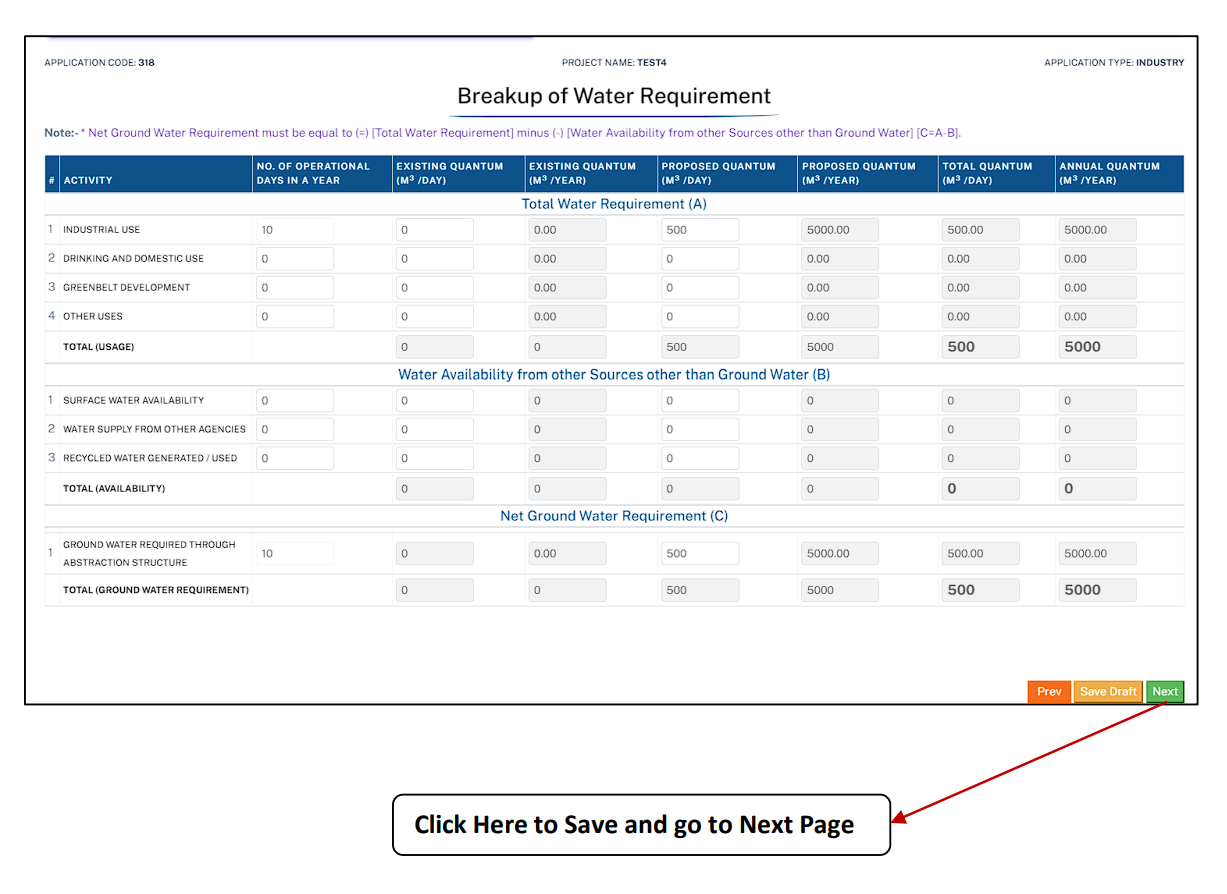
Task: Click Proposed Quantum day field for Industrial Use
Action: pyautogui.click(x=699, y=229)
